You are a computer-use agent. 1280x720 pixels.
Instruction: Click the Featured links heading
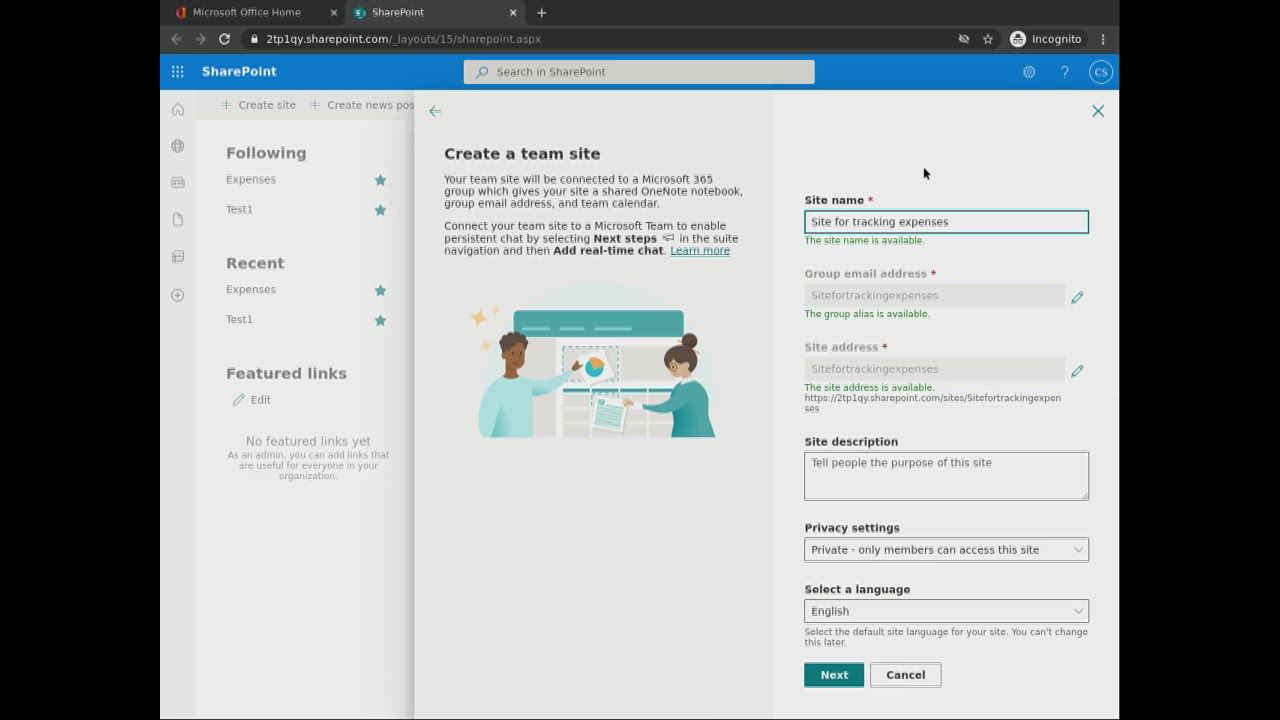286,373
